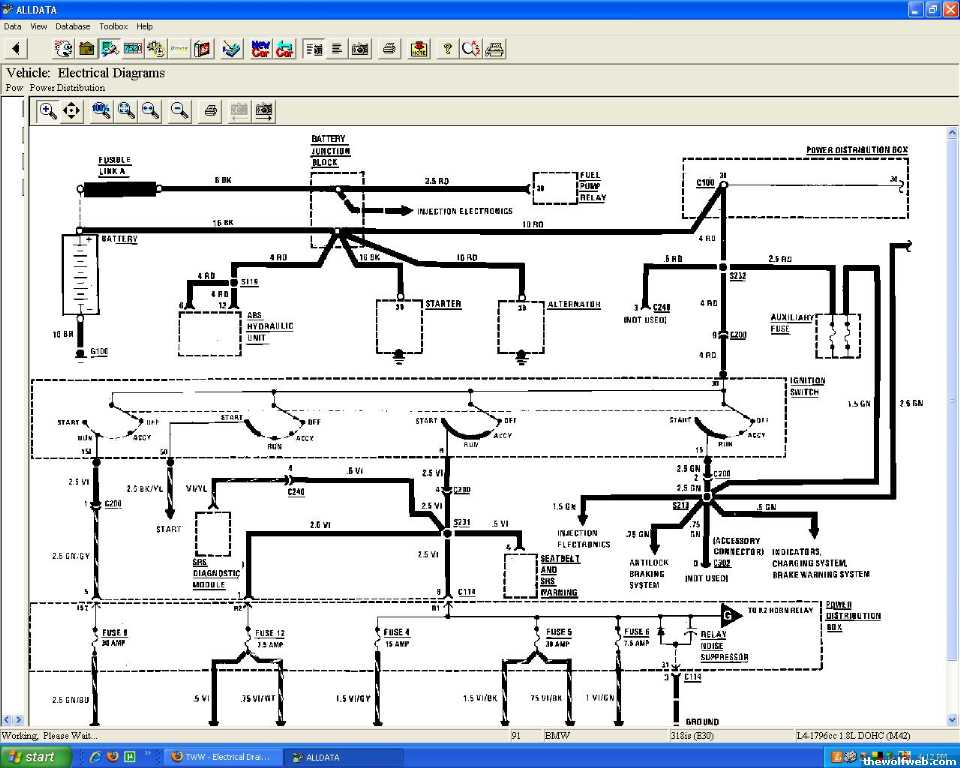Click the main toolbar camera icon
The width and height of the screenshot is (960, 768).
pos(360,48)
